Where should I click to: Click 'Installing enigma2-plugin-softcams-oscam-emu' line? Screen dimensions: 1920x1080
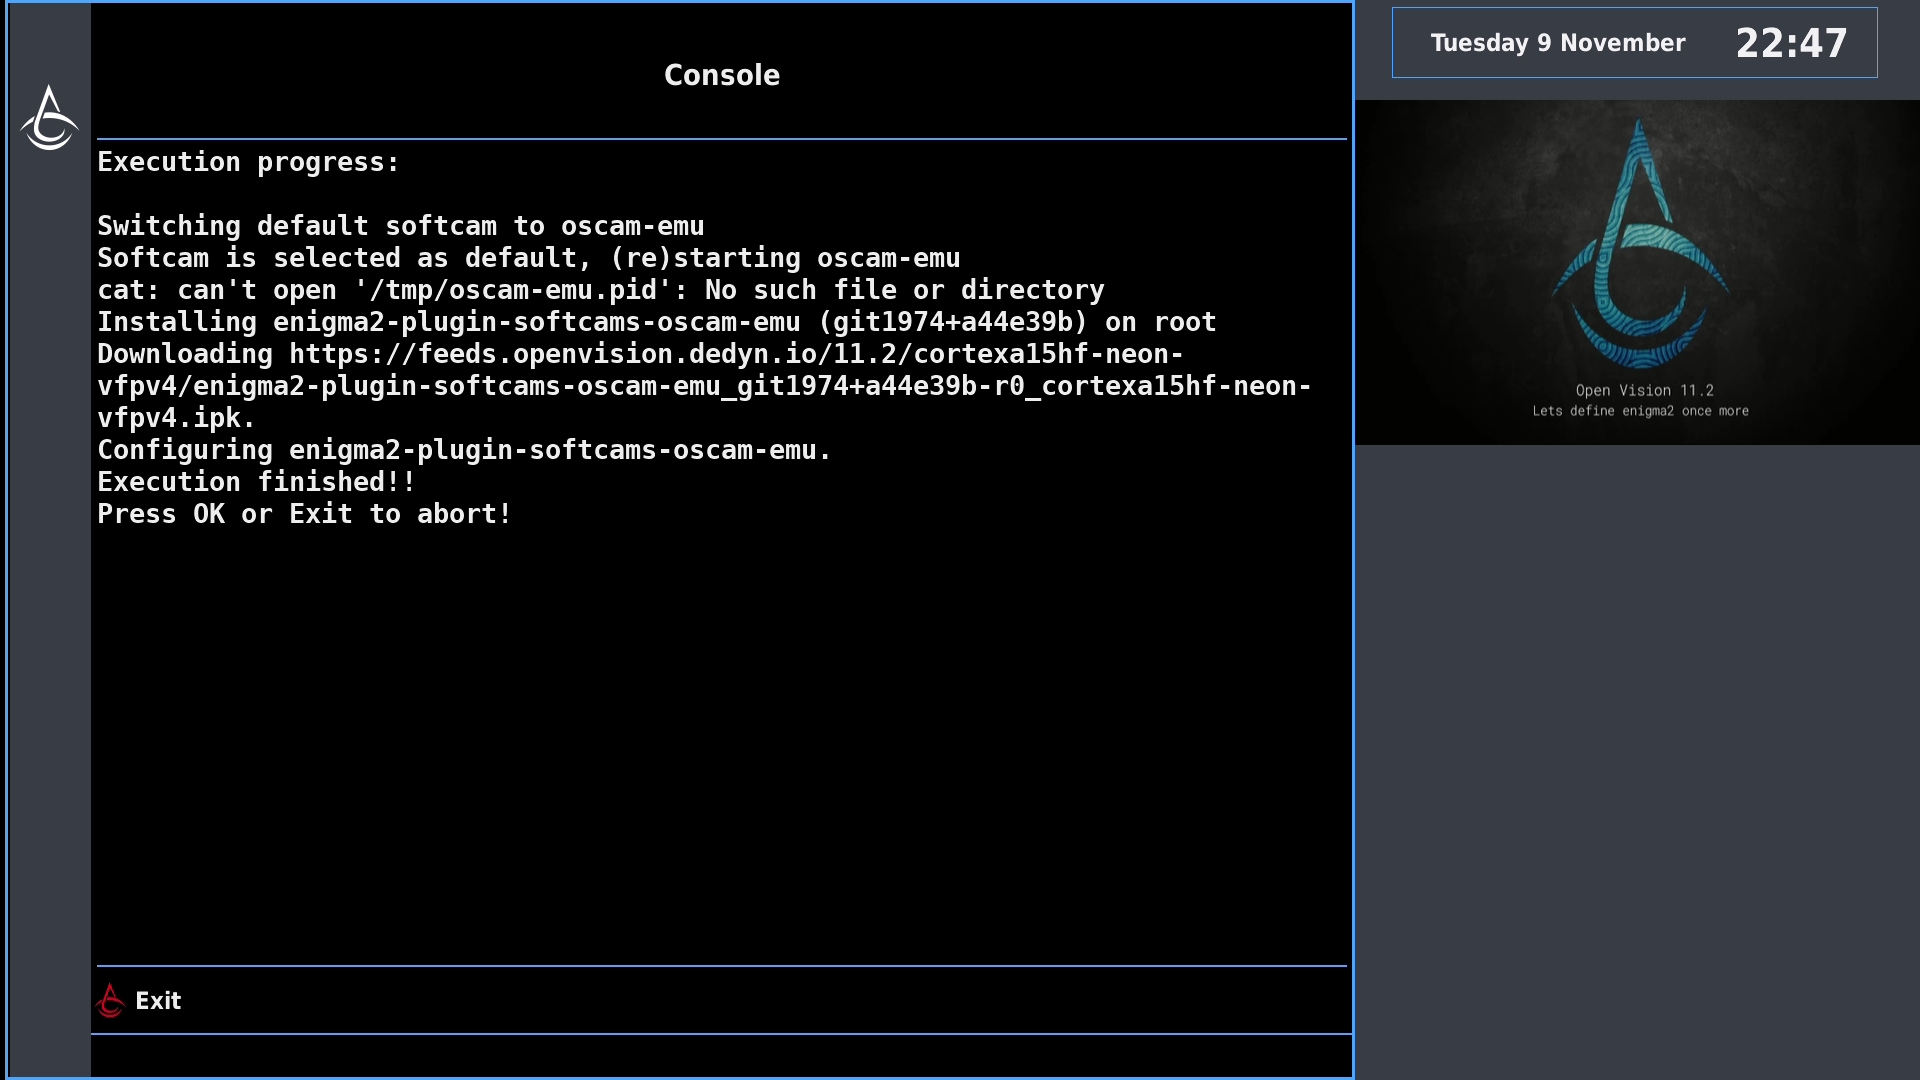point(656,322)
